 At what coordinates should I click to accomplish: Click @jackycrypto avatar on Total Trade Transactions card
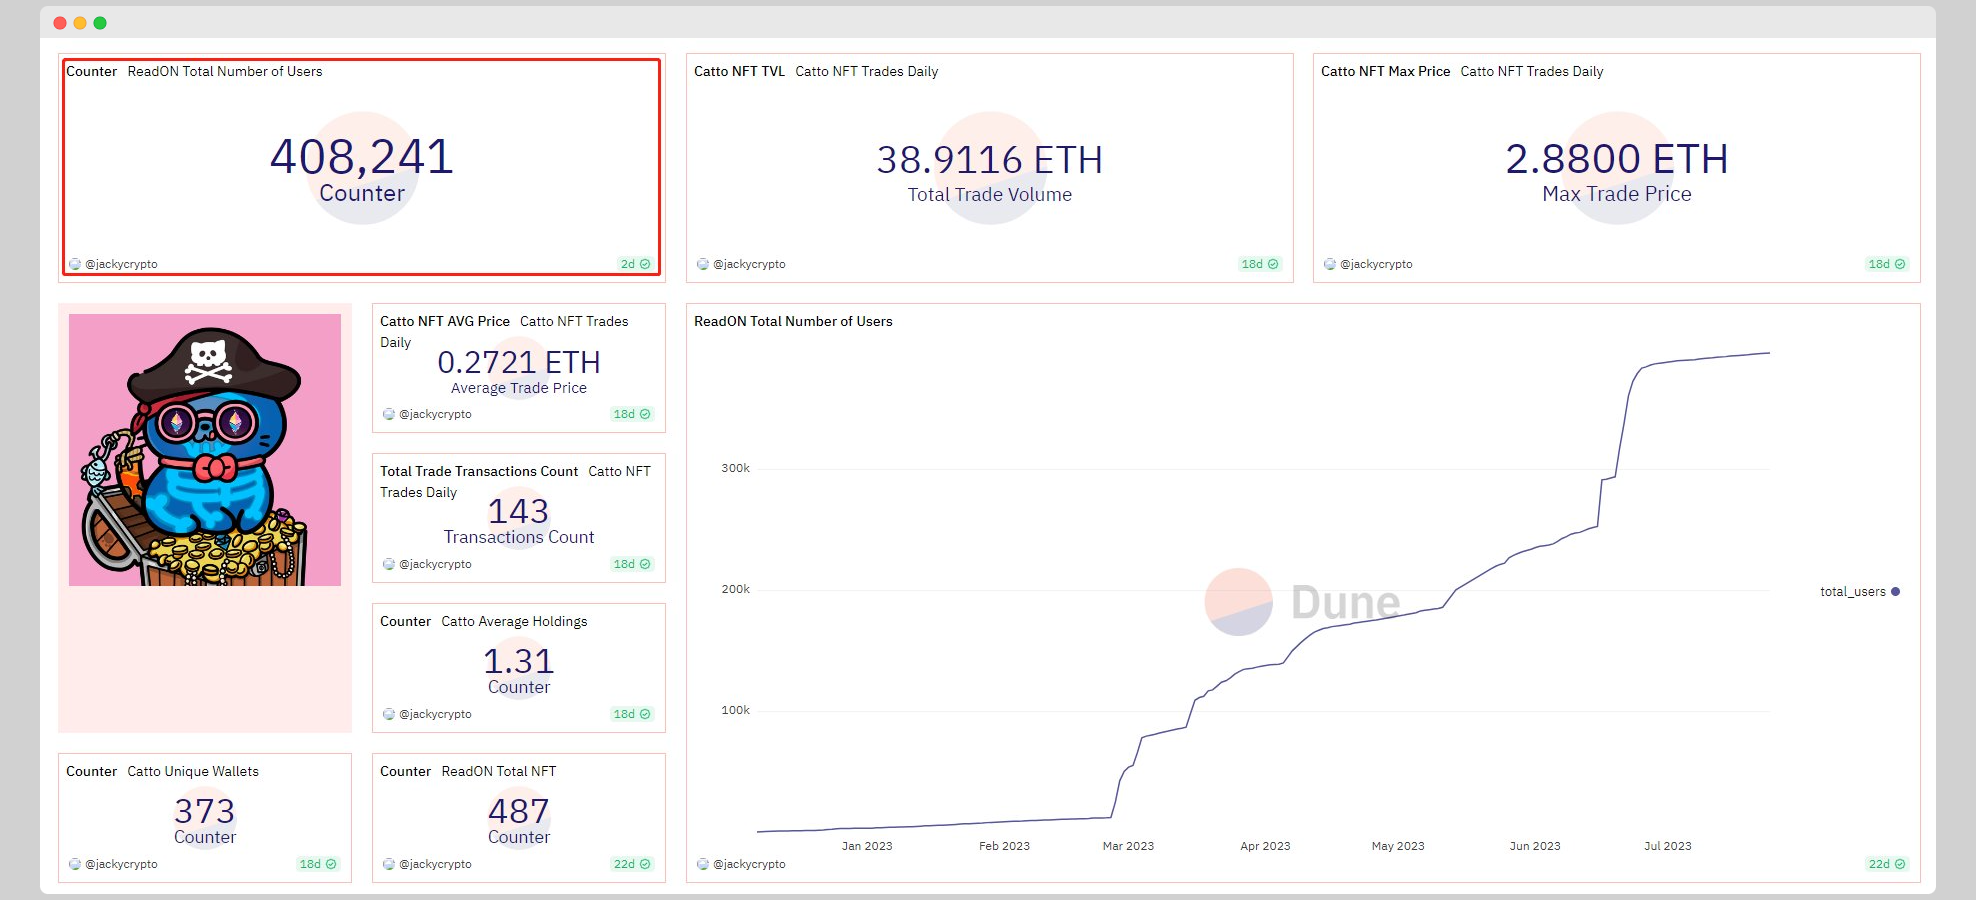tap(389, 564)
